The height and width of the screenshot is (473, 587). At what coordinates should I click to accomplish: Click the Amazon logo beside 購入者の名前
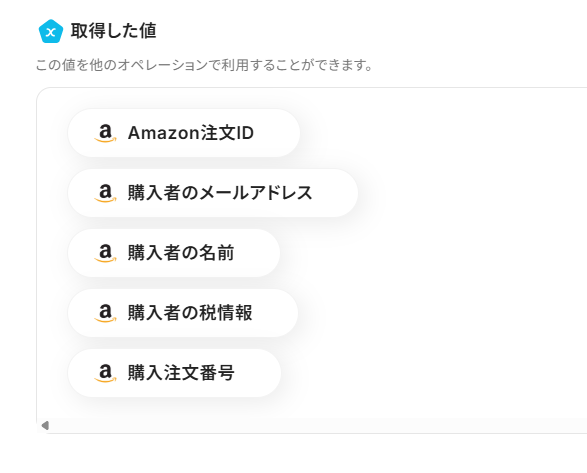[x=105, y=253]
